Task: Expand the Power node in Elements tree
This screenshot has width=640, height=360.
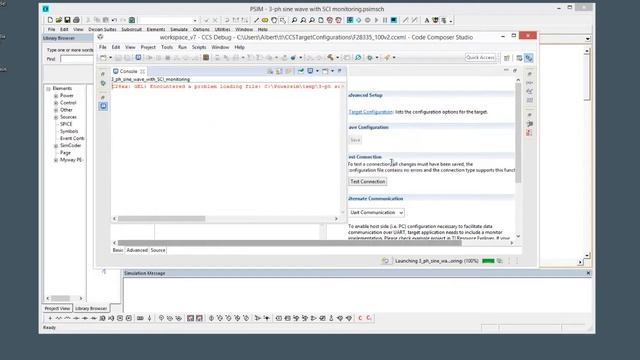Action: (x=56, y=96)
